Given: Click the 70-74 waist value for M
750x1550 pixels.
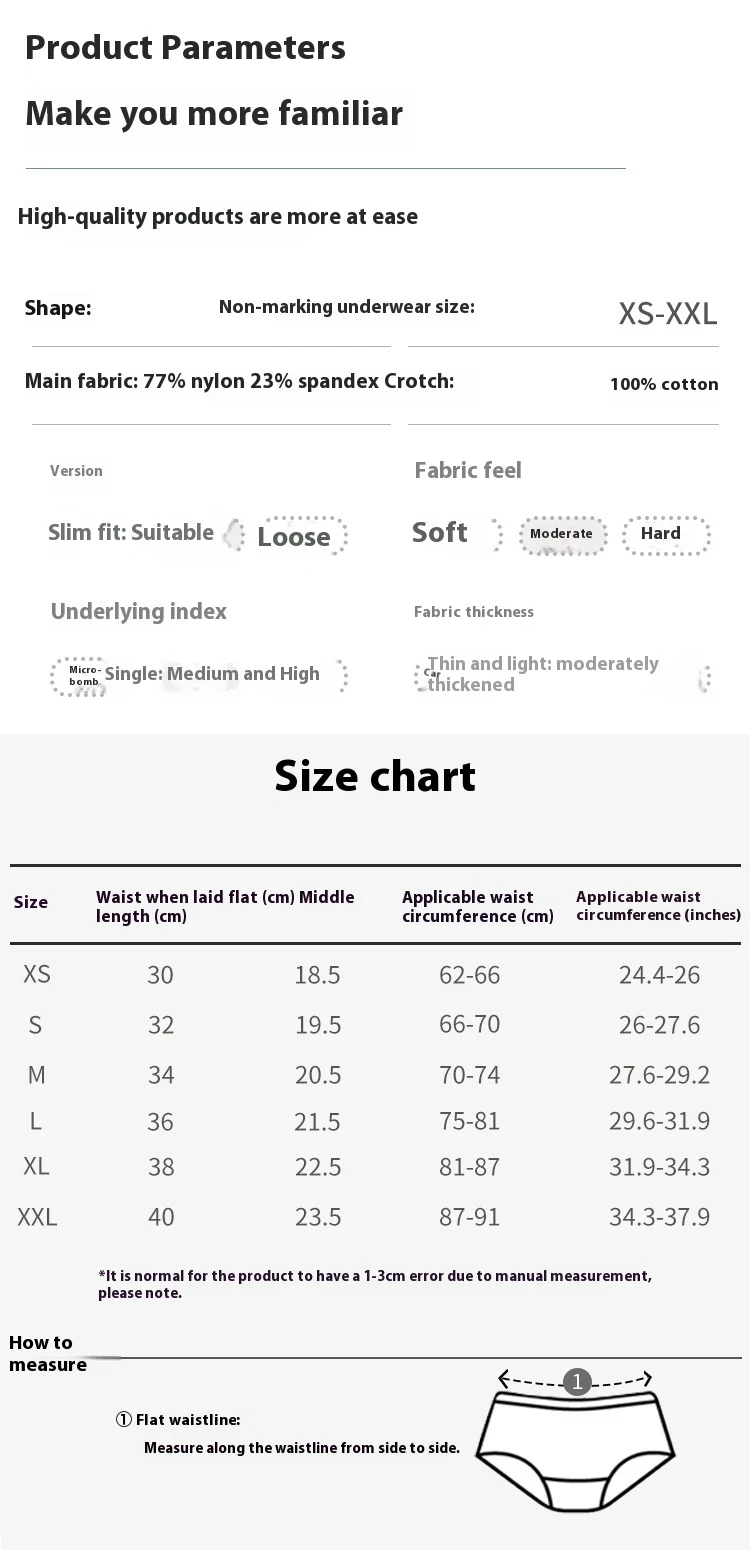Looking at the screenshot, I should [469, 1075].
